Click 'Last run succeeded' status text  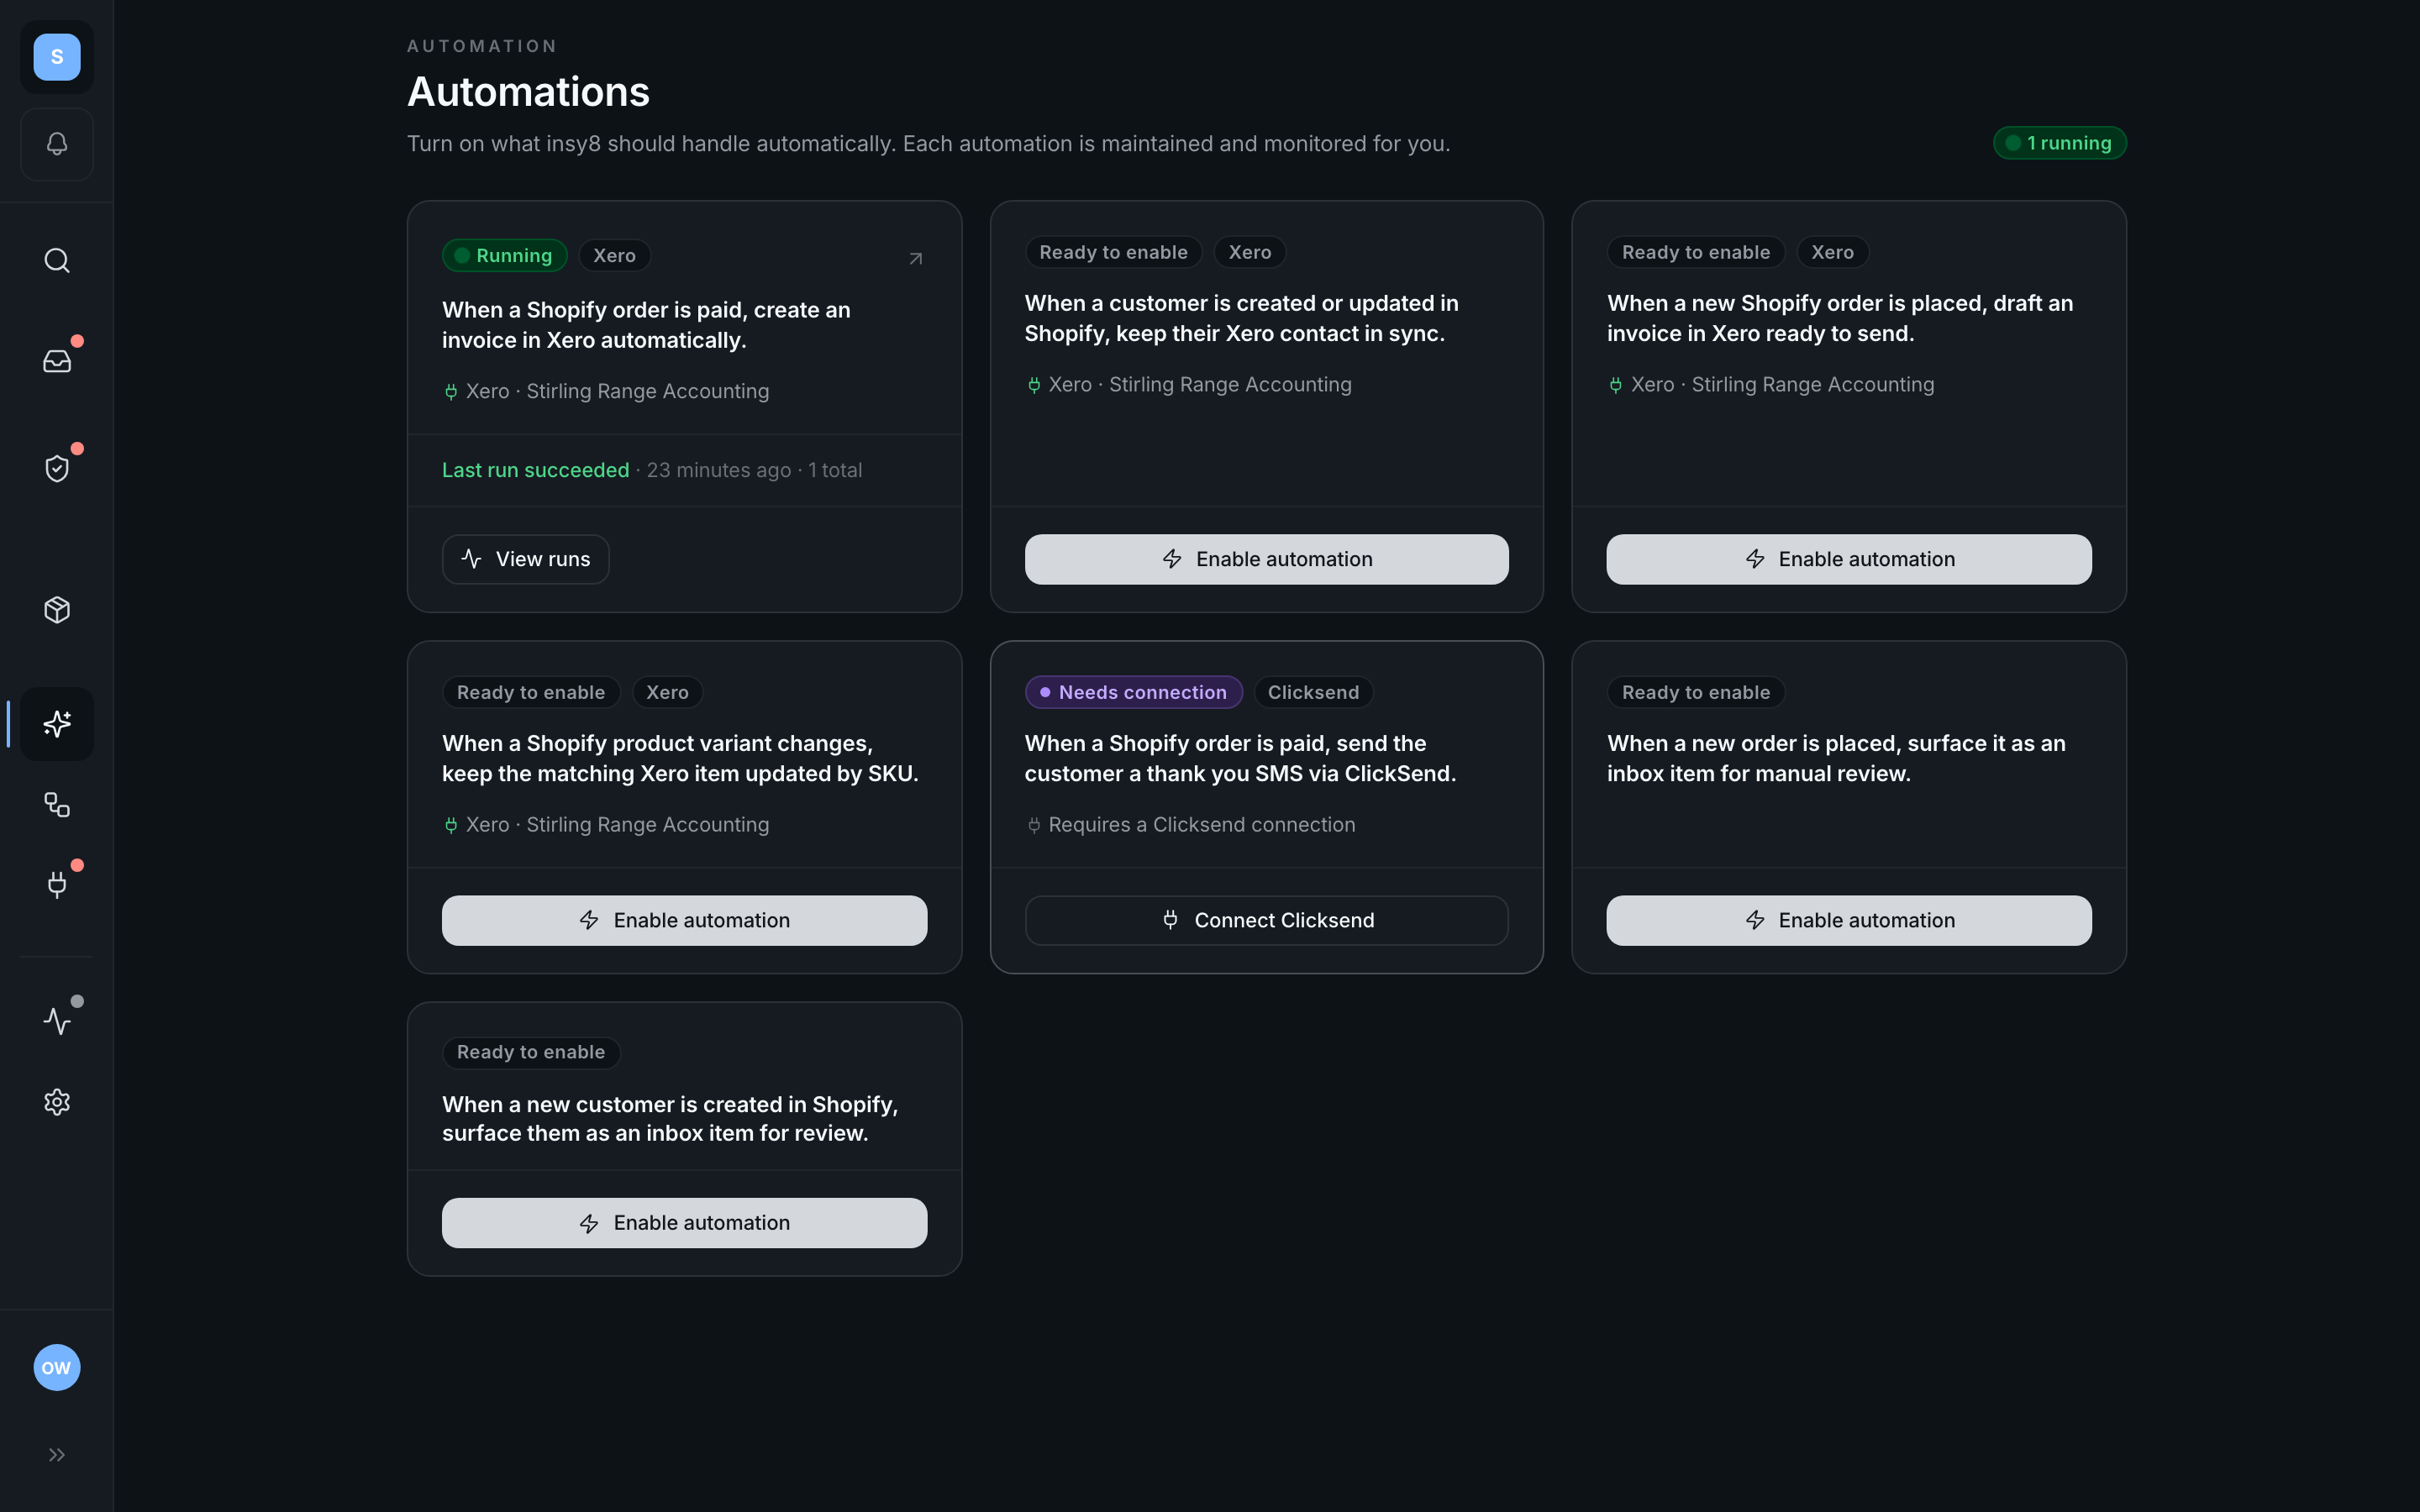pyautogui.click(x=535, y=470)
